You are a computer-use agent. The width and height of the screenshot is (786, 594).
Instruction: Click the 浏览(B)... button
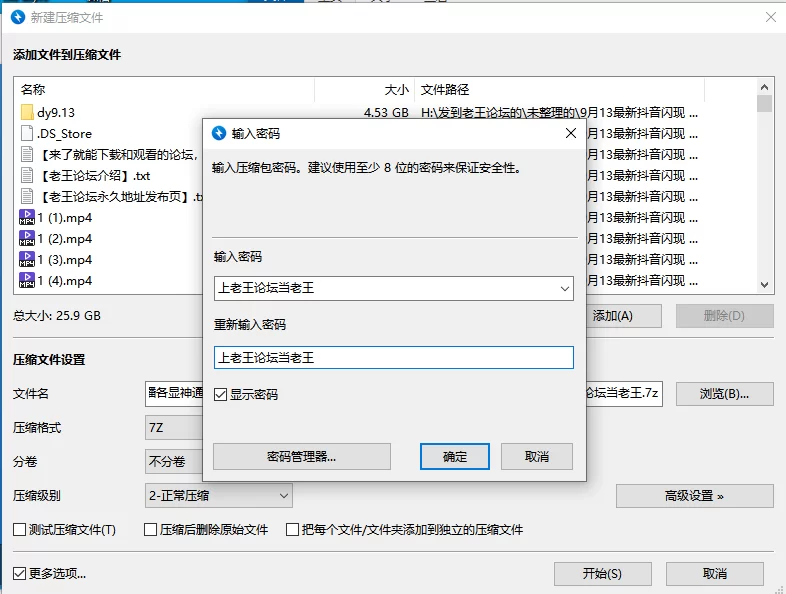tap(724, 394)
